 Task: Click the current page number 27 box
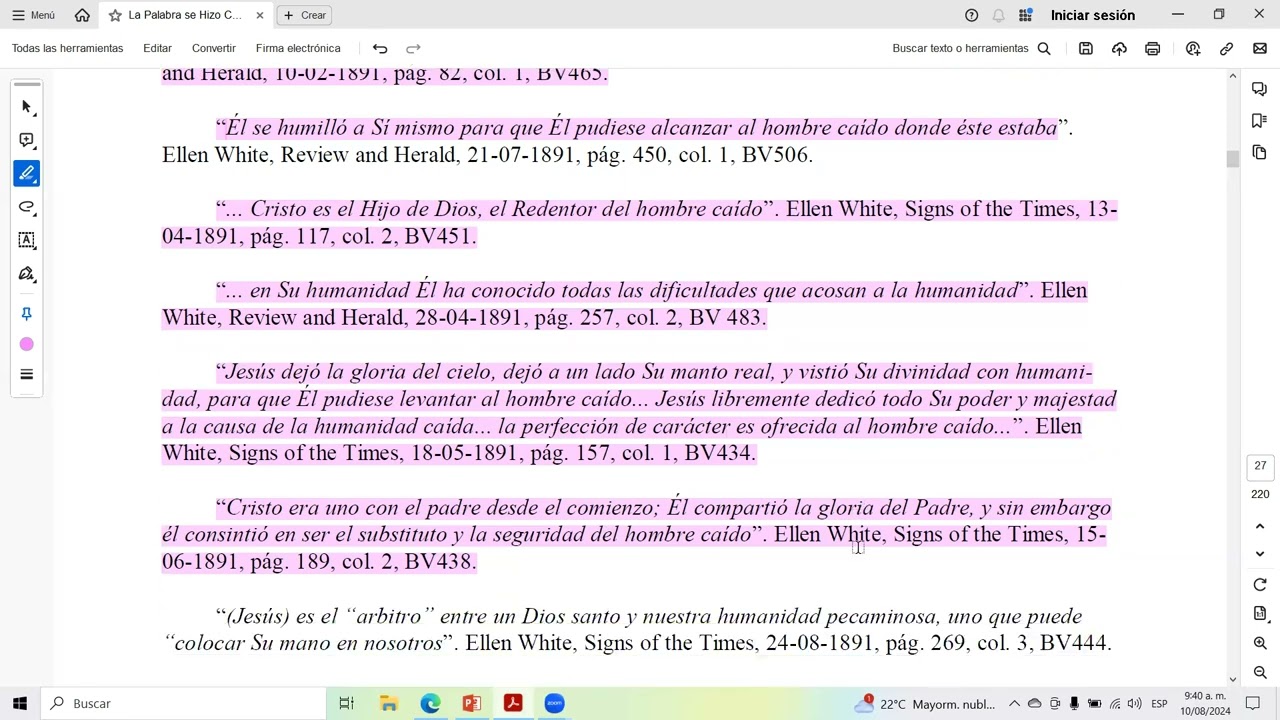pos(1260,466)
